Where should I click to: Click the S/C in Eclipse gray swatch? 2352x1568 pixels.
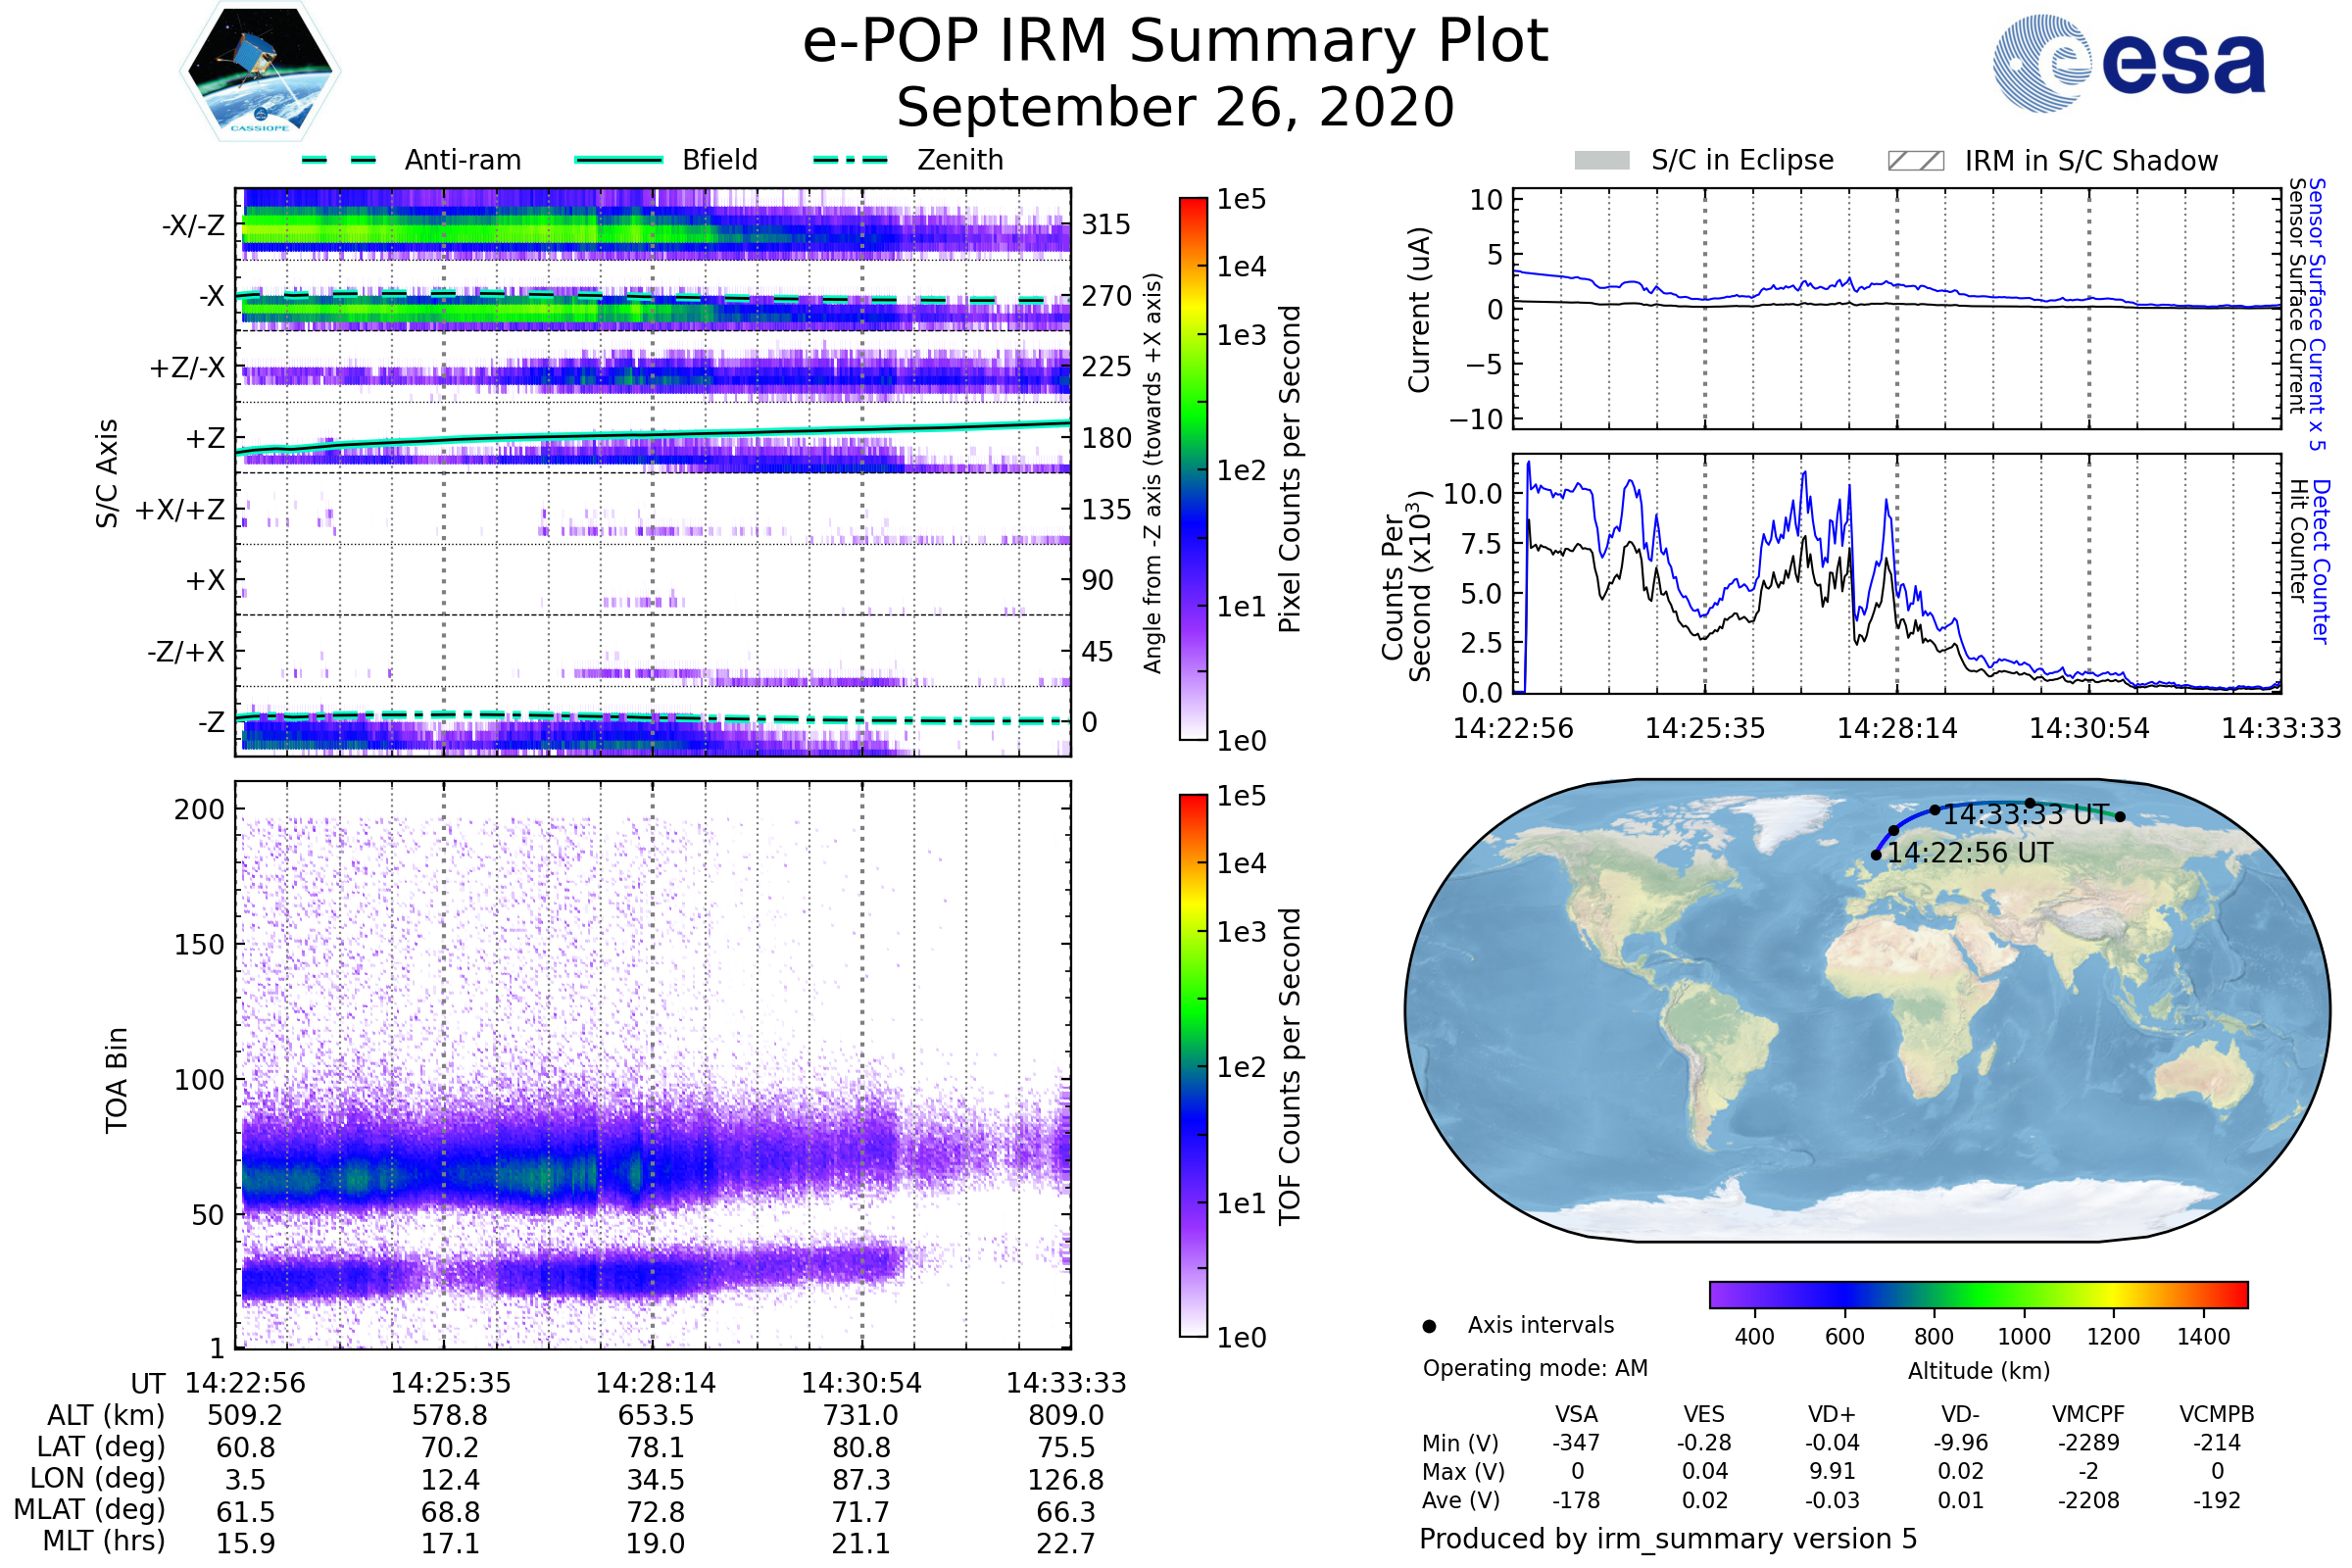(1602, 161)
